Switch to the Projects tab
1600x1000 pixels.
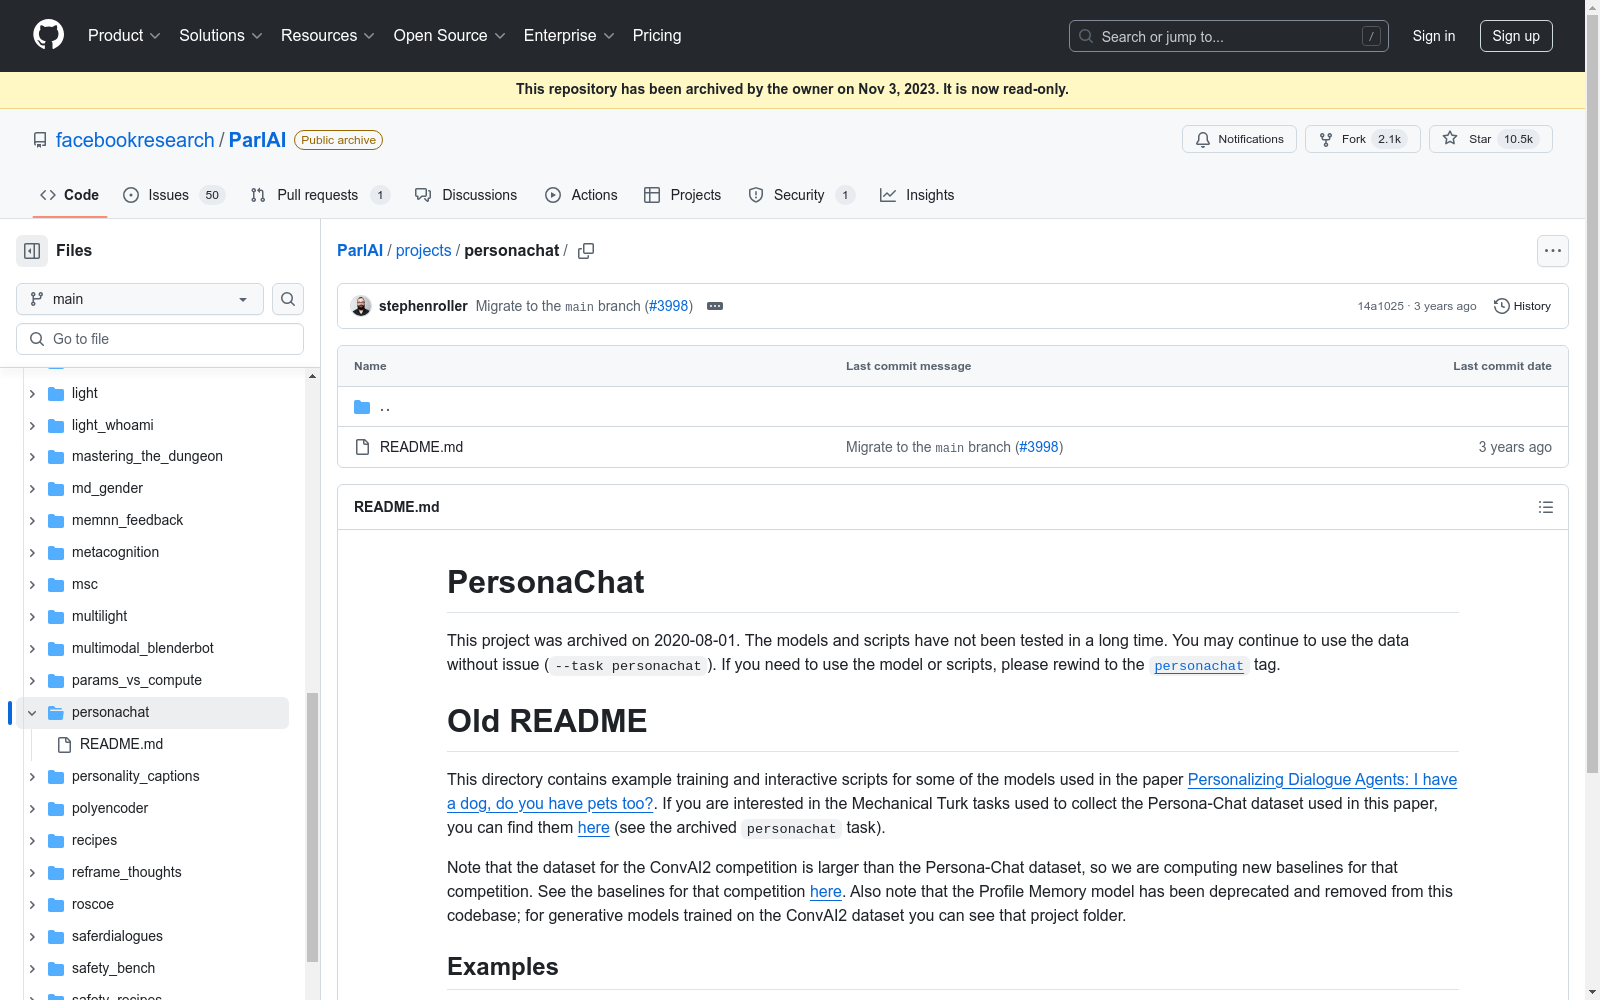682,195
